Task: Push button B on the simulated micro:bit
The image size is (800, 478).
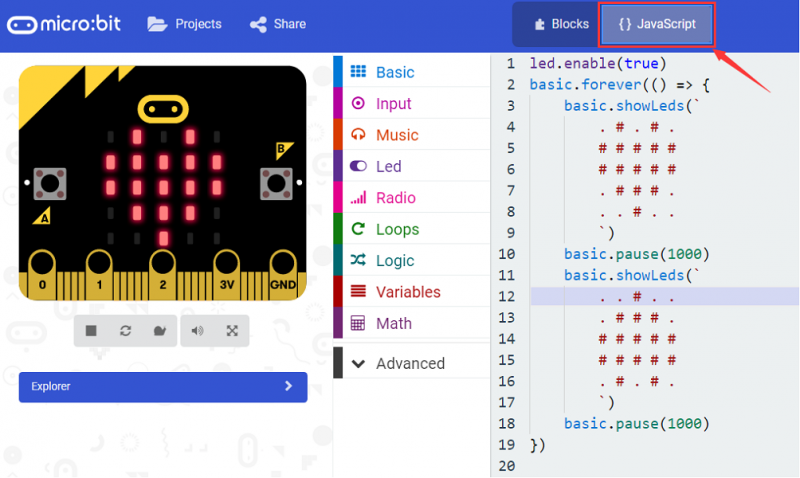Action: click(276, 183)
